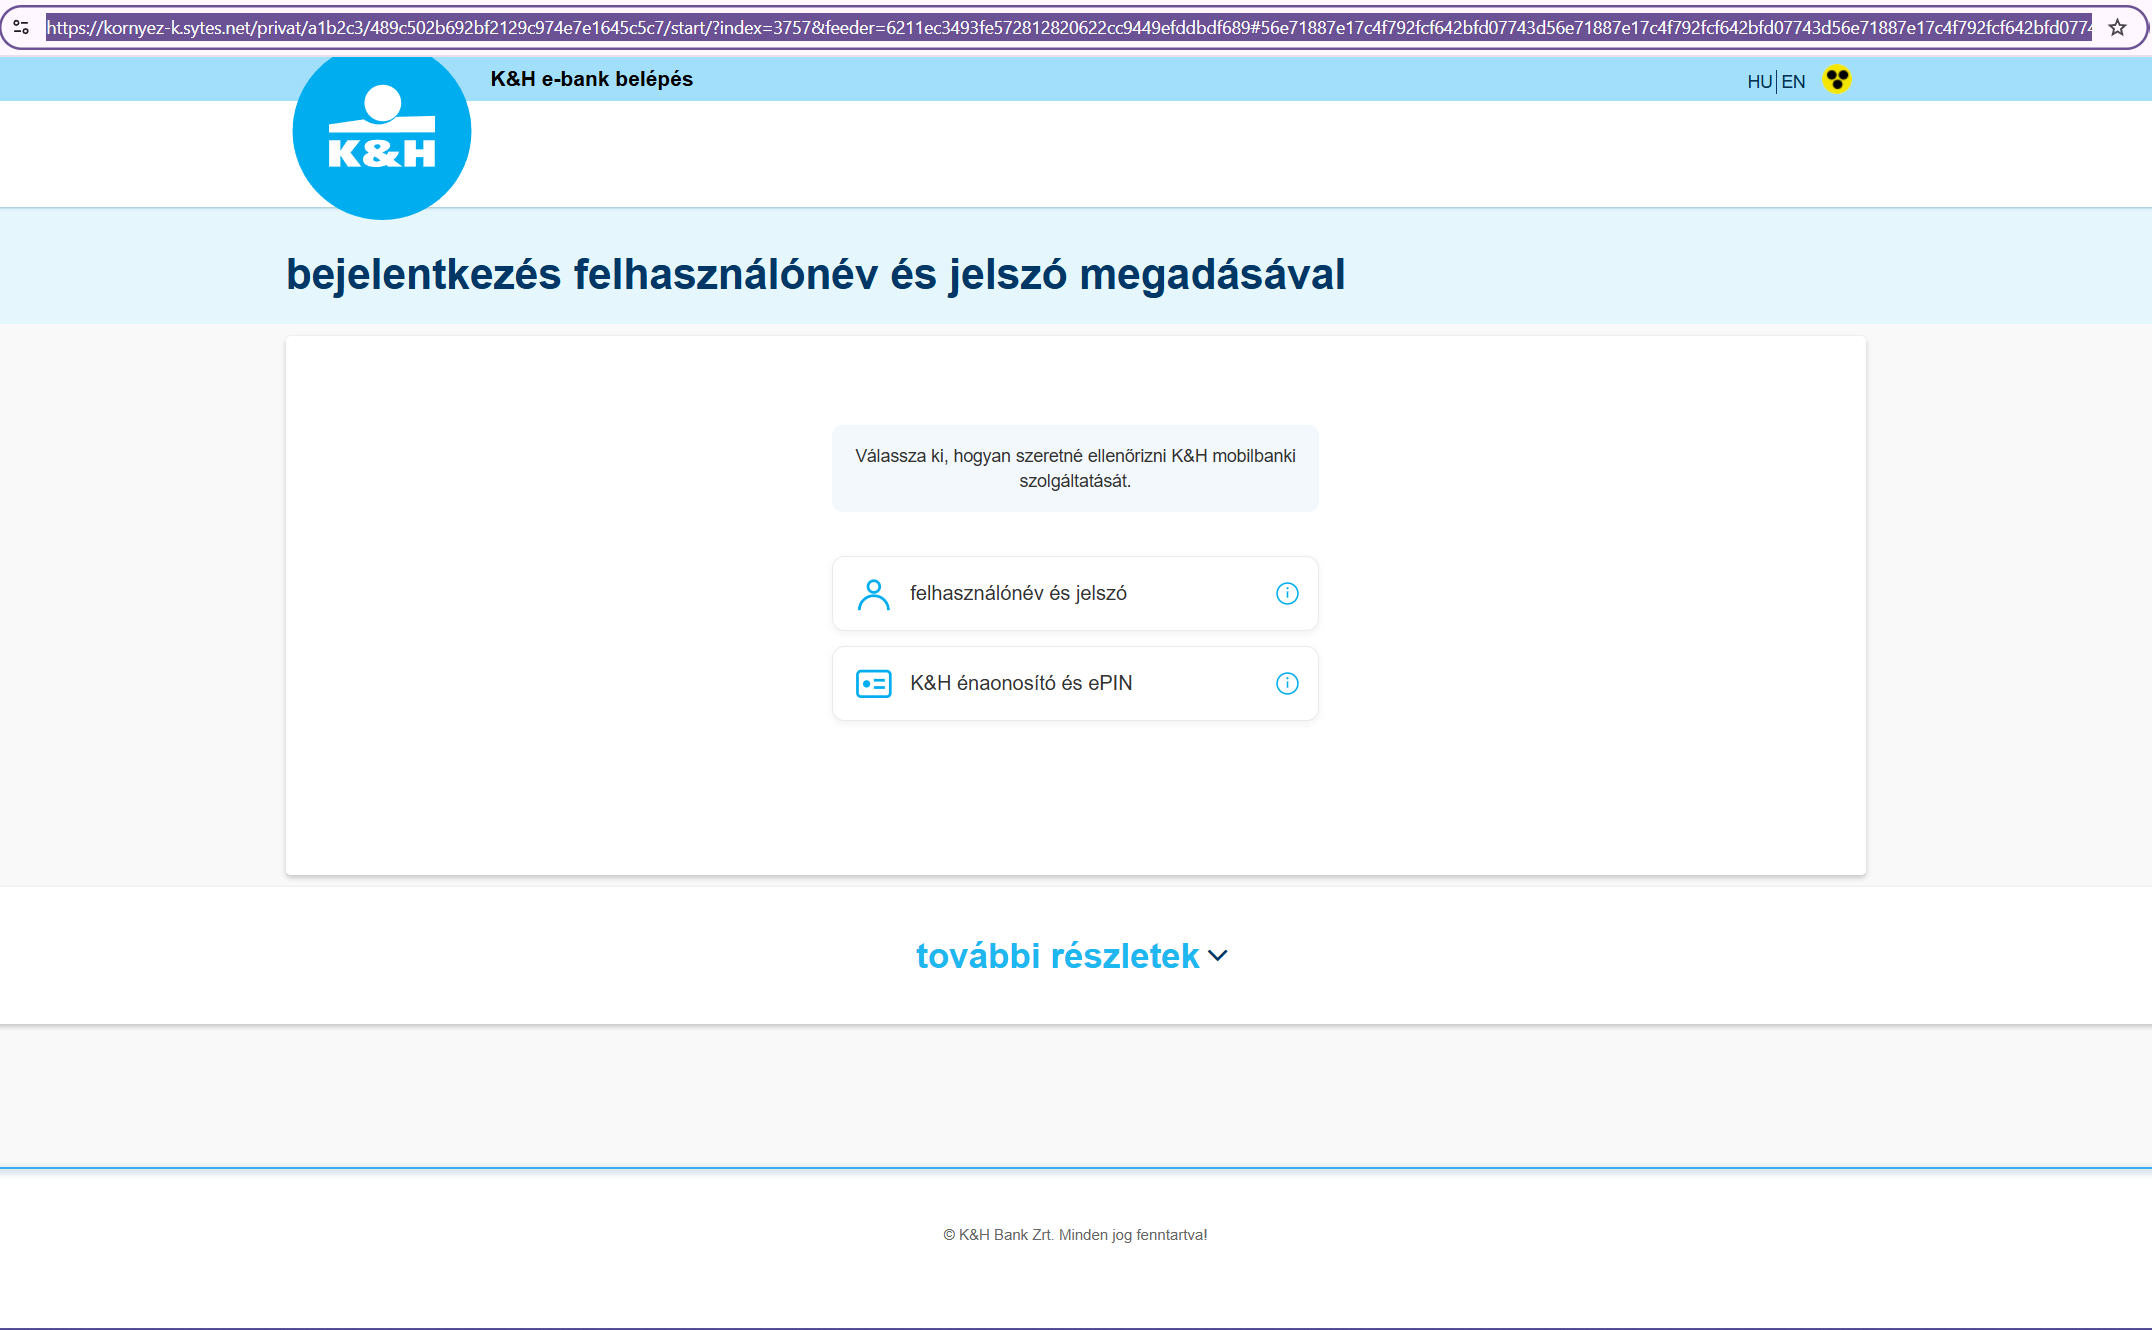
Task: Open the yellow accessibility mode icon
Action: 1836,79
